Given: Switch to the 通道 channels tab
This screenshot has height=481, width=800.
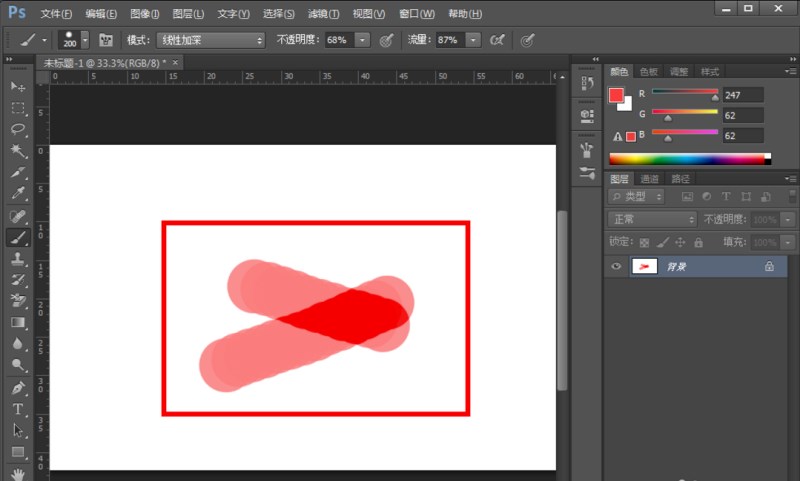Looking at the screenshot, I should coord(650,179).
